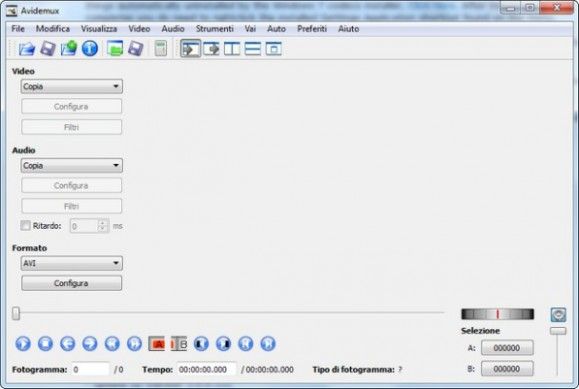579x389 pixels.
Task: Open the Preferiti menu
Action: click(312, 29)
